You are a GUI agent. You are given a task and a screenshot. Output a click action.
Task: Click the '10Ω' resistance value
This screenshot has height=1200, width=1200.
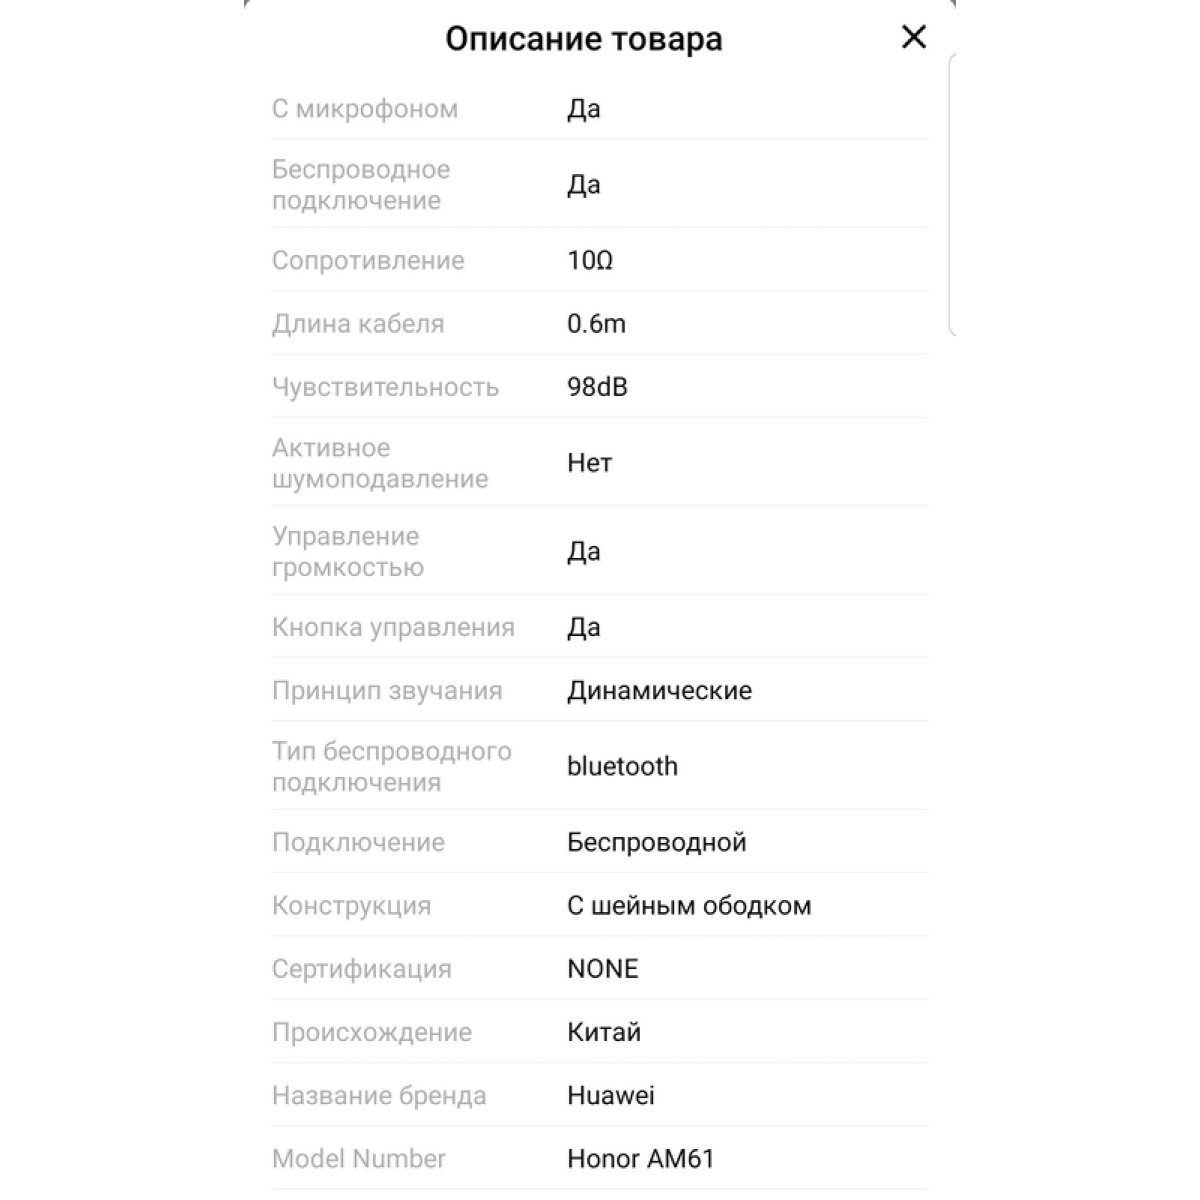pos(590,261)
